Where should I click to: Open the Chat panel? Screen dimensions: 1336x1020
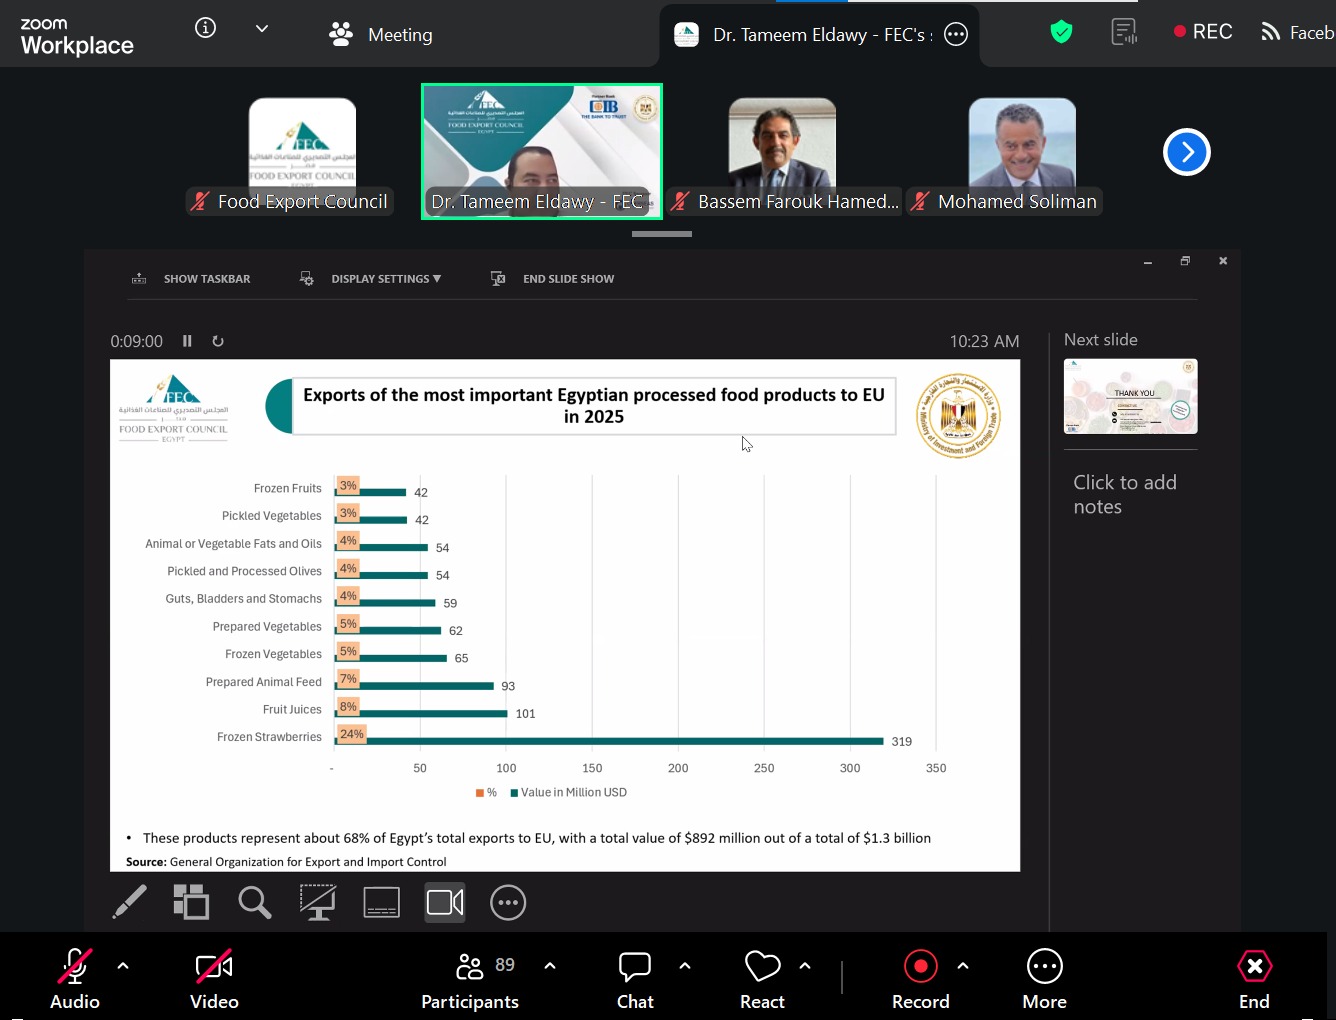(635, 979)
